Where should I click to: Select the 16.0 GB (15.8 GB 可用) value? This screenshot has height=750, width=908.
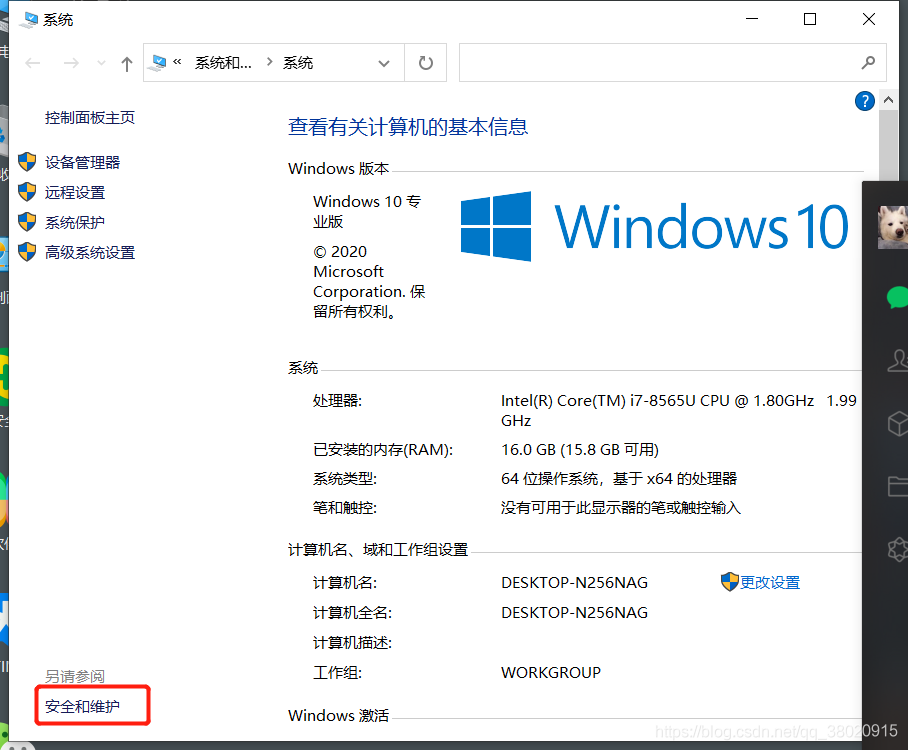coord(580,449)
